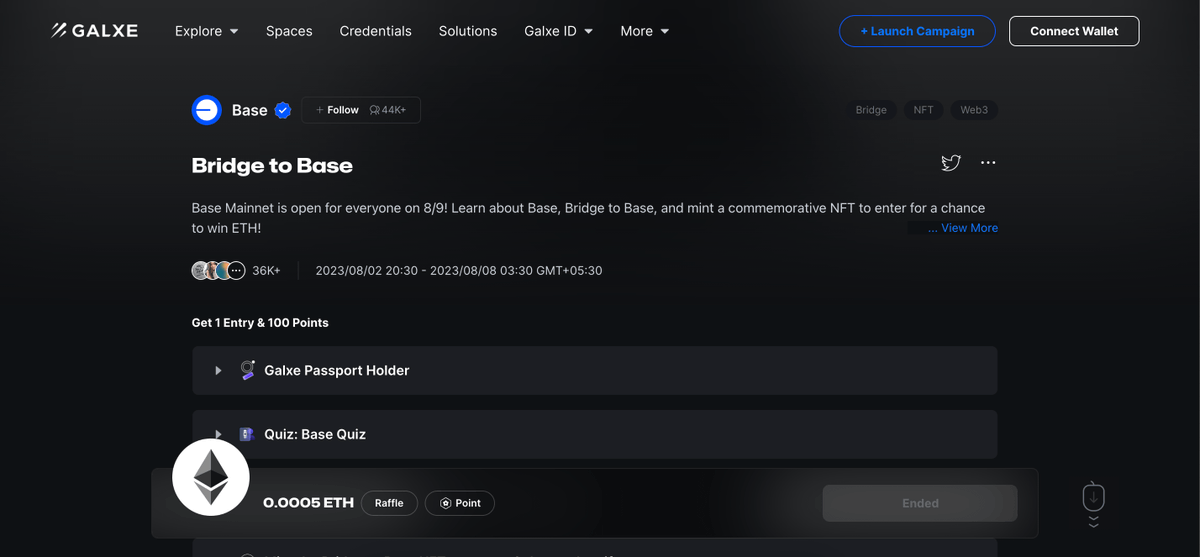Viewport: 1200px width, 557px height.
Task: Select the NFT tag
Action: coord(923,110)
